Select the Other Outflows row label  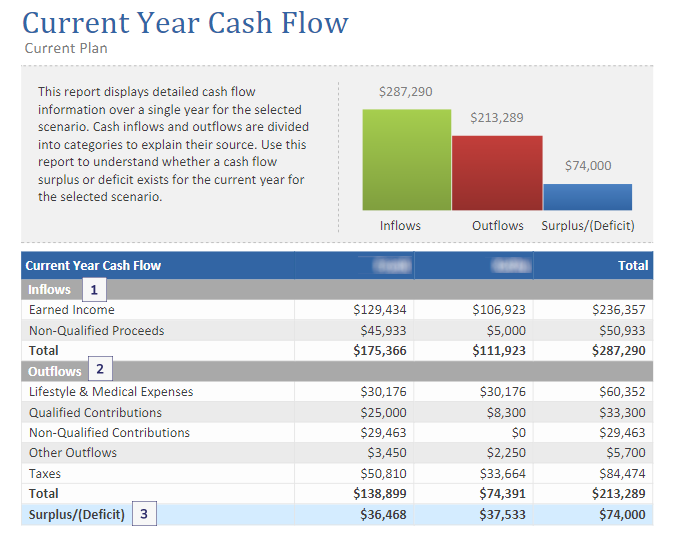pos(73,453)
